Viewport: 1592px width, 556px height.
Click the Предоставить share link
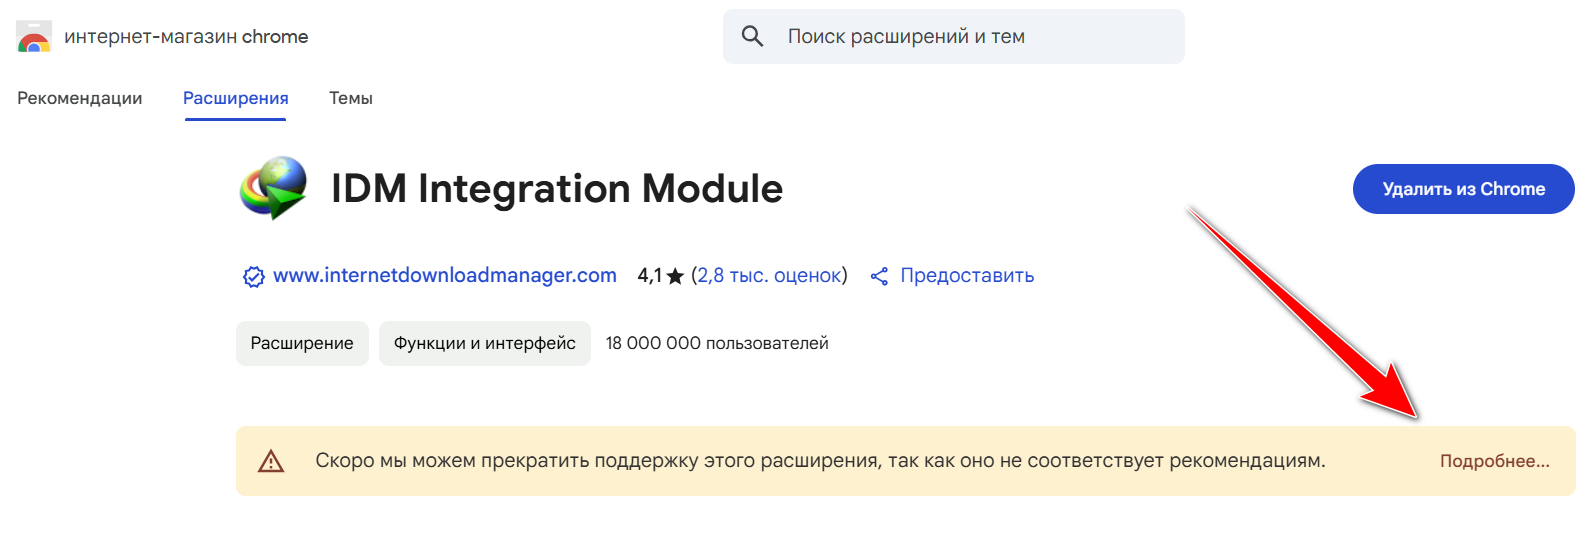coord(967,275)
